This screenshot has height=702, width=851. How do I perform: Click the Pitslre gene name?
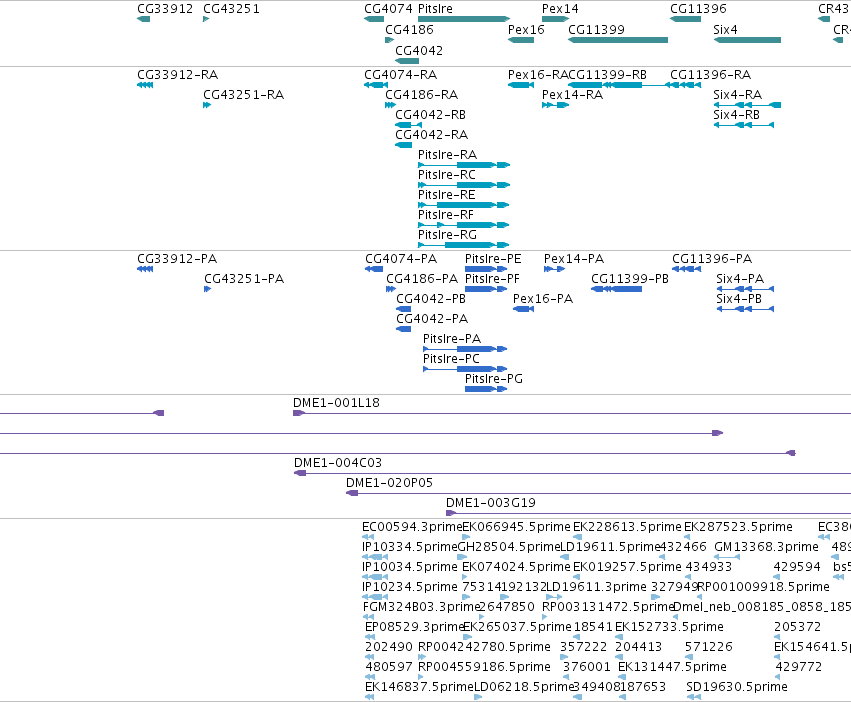click(435, 9)
